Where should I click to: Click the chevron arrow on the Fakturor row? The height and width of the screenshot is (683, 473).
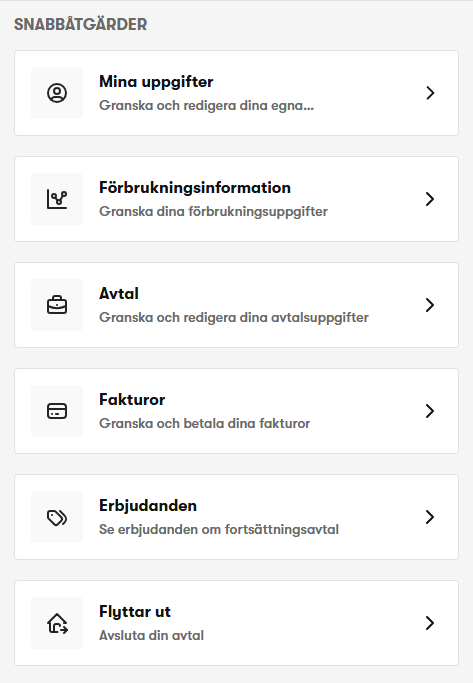430,411
